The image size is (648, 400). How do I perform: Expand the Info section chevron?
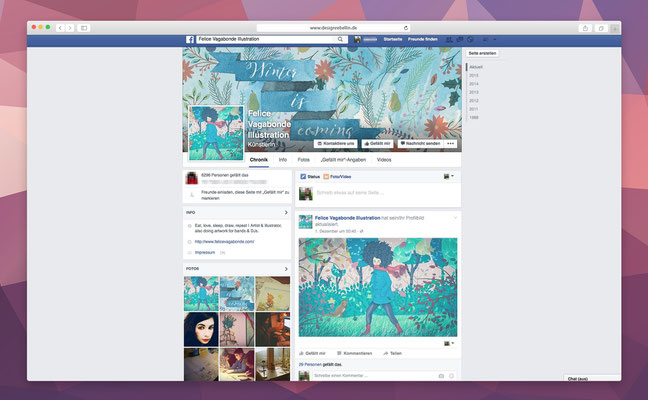(x=286, y=212)
